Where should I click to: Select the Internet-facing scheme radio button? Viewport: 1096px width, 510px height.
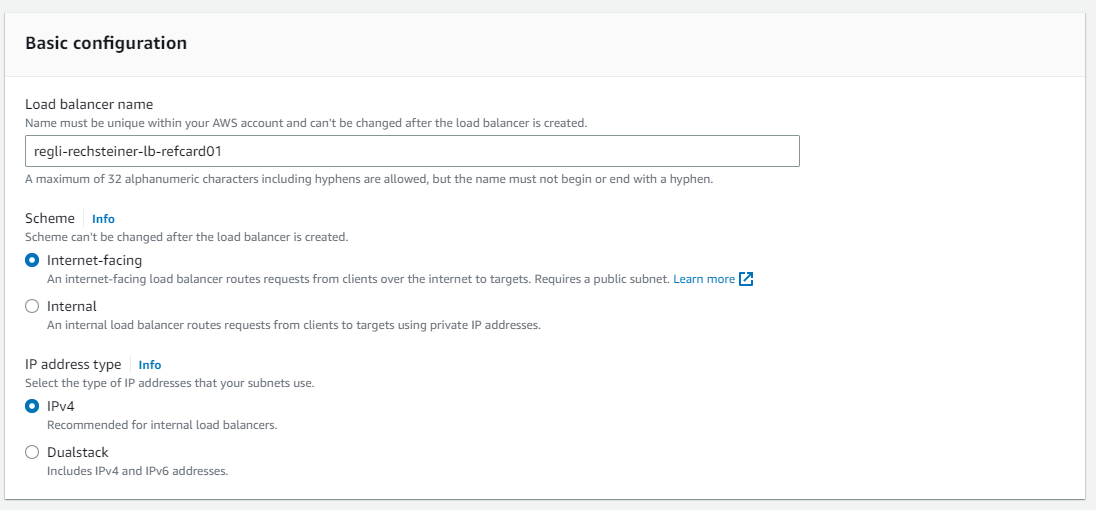[32, 261]
